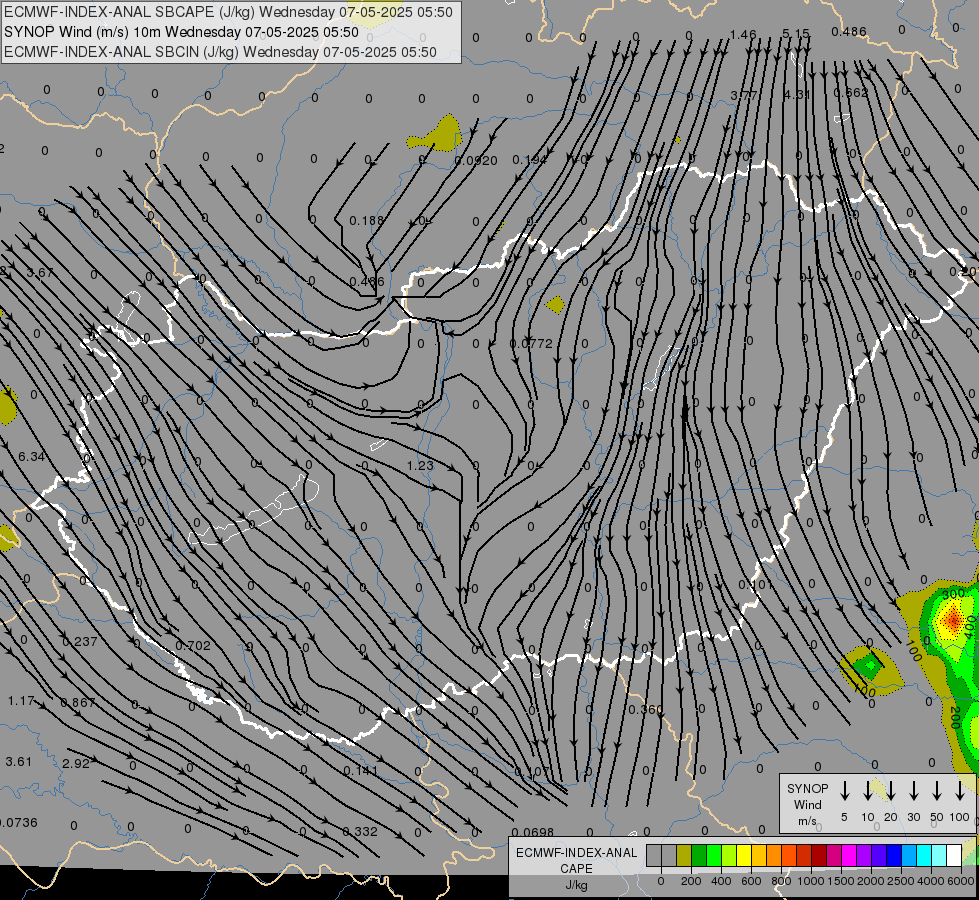979x900 pixels.
Task: Click the 0.772 value on the map
Action: click(x=531, y=344)
